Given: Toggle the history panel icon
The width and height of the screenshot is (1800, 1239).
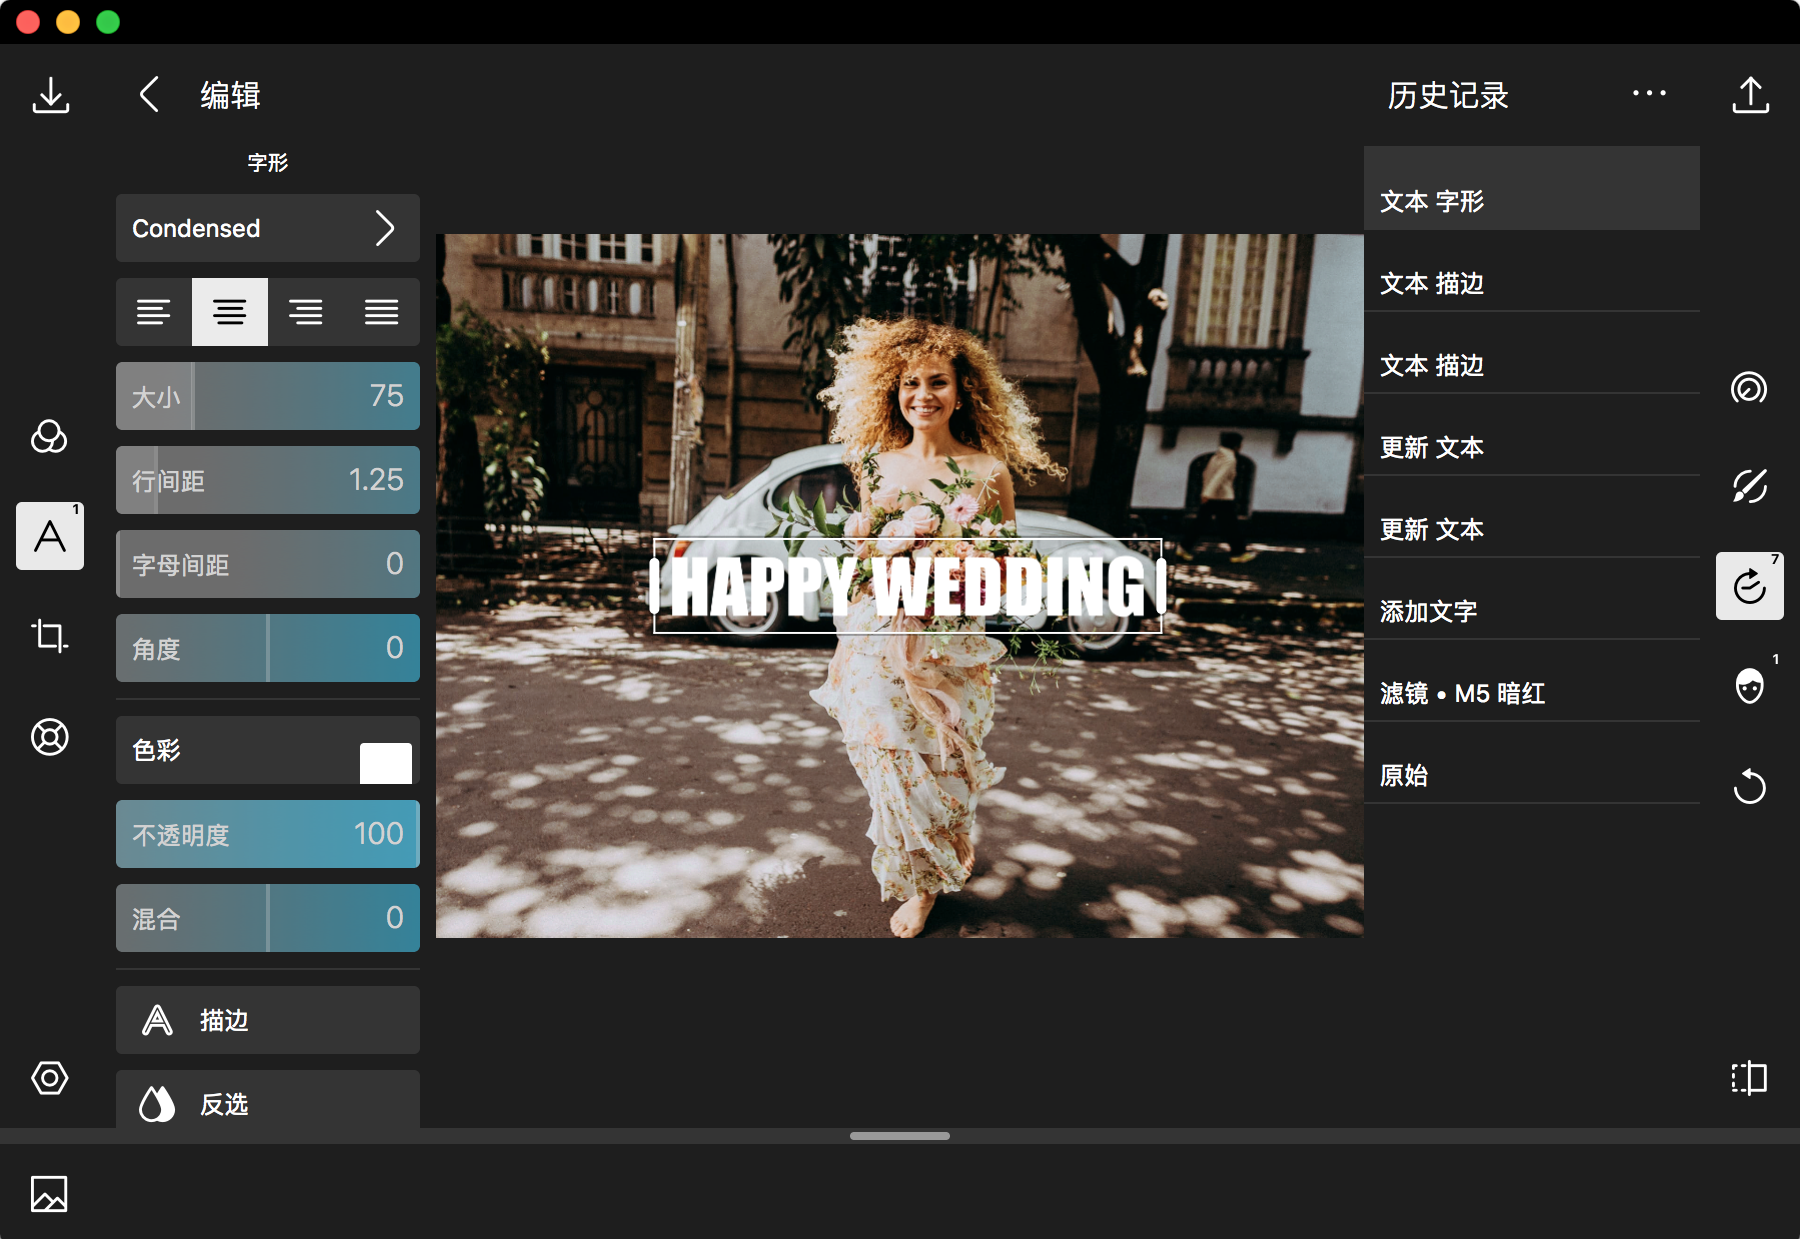Looking at the screenshot, I should pyautogui.click(x=1750, y=586).
